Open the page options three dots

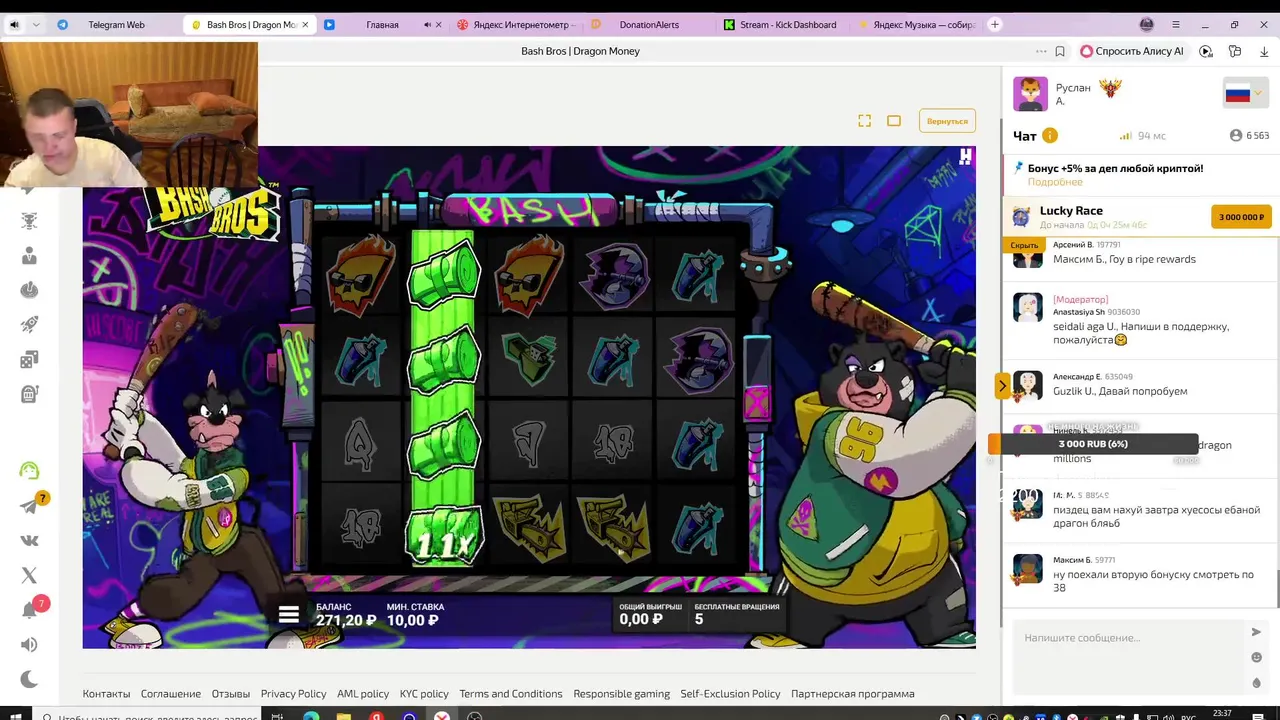point(1041,51)
